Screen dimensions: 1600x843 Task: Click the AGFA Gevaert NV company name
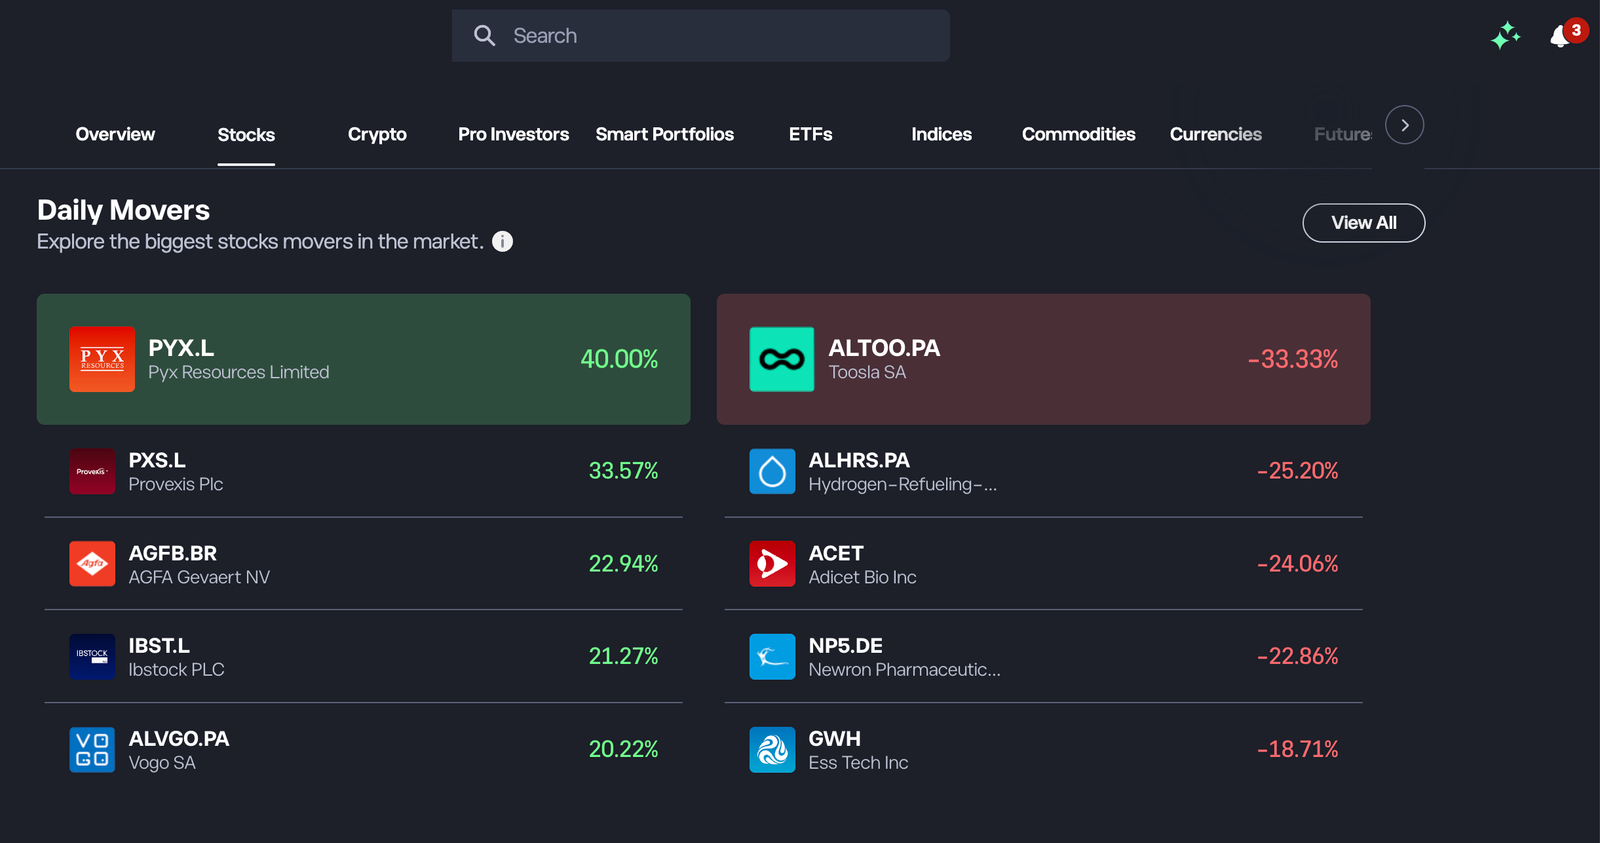point(199,577)
